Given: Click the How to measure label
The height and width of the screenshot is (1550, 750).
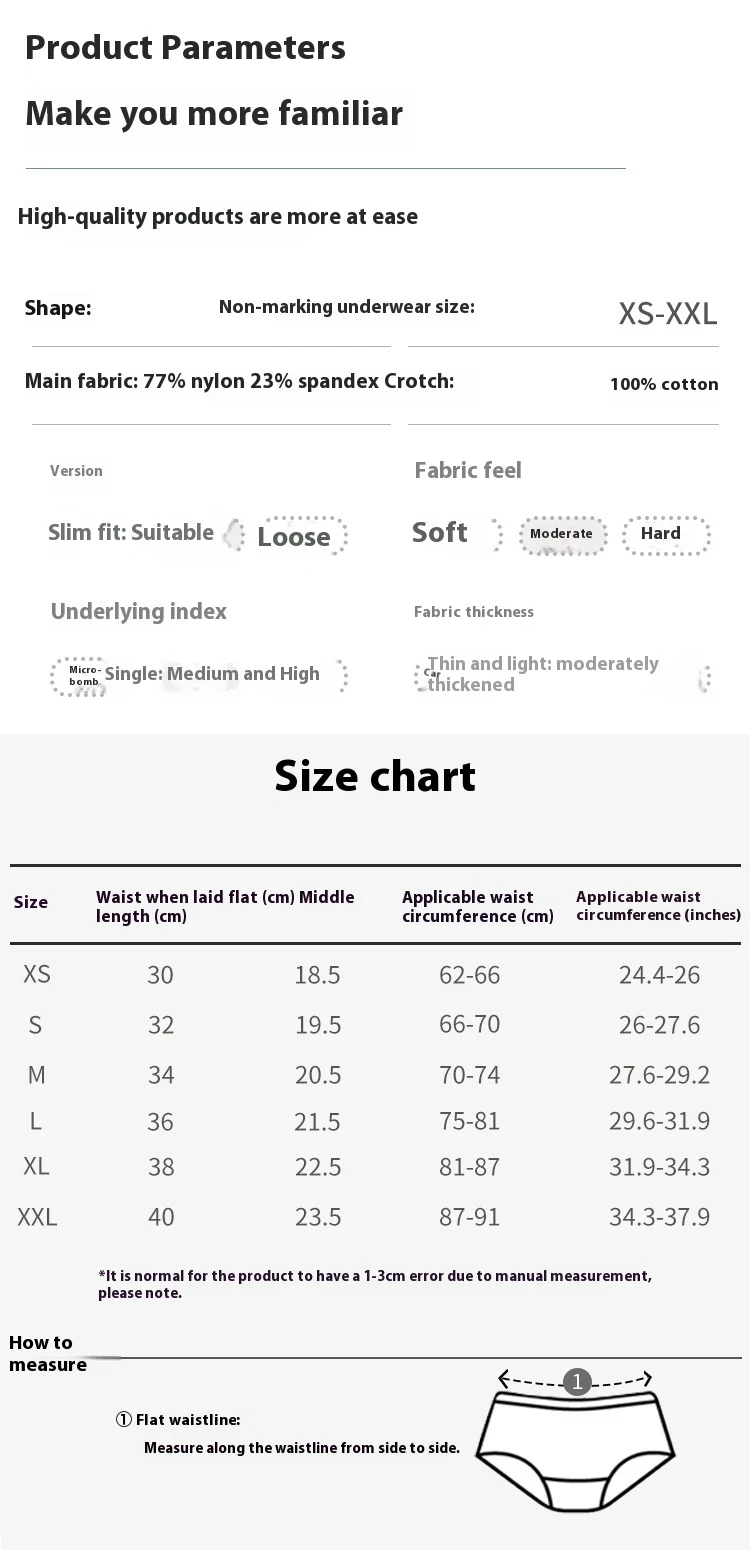Looking at the screenshot, I should 47,1354.
